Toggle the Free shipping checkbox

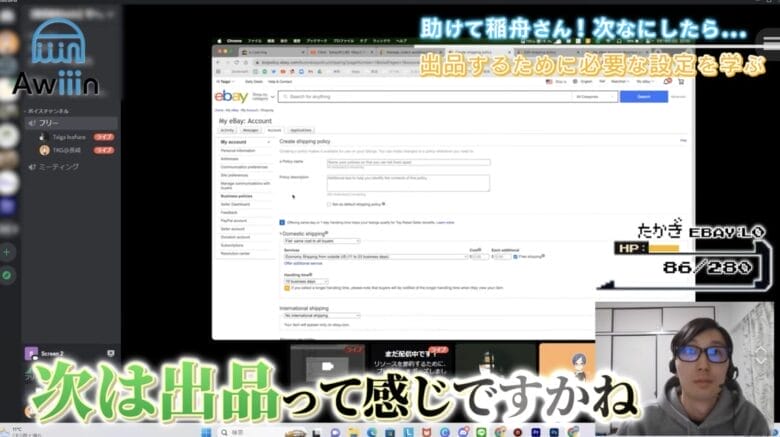point(515,257)
